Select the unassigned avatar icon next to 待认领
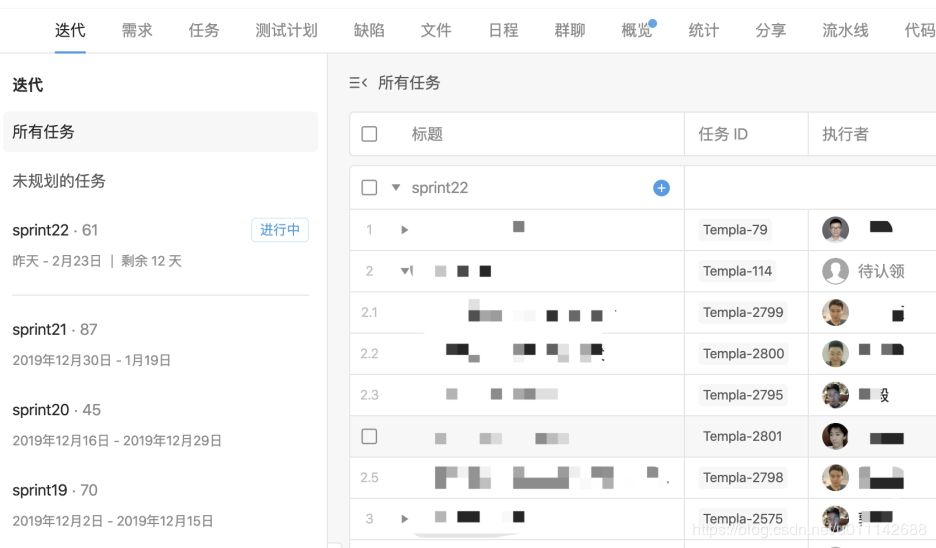The height and width of the screenshot is (548, 936). pyautogui.click(x=835, y=271)
